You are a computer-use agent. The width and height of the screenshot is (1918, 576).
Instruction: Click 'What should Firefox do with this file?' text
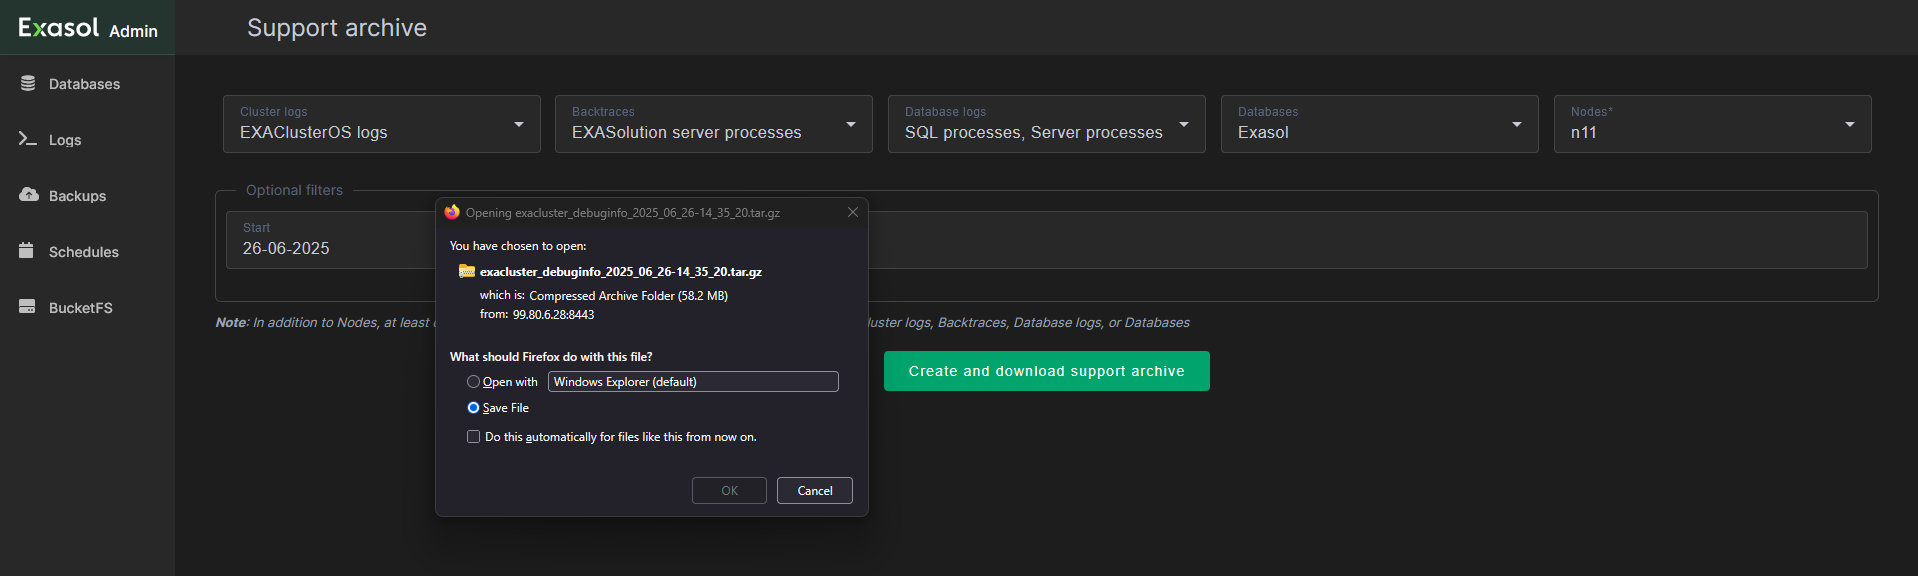pyautogui.click(x=551, y=357)
